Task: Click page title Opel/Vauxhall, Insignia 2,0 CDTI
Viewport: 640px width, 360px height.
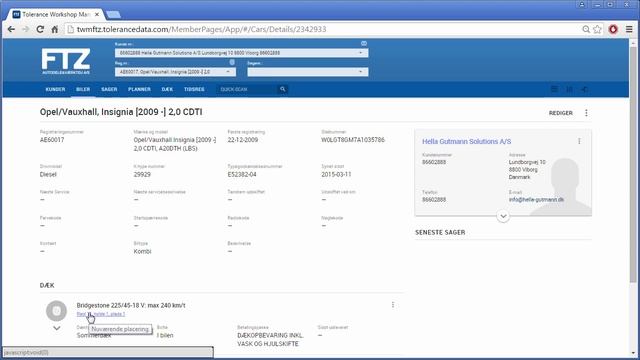Action: [121, 112]
